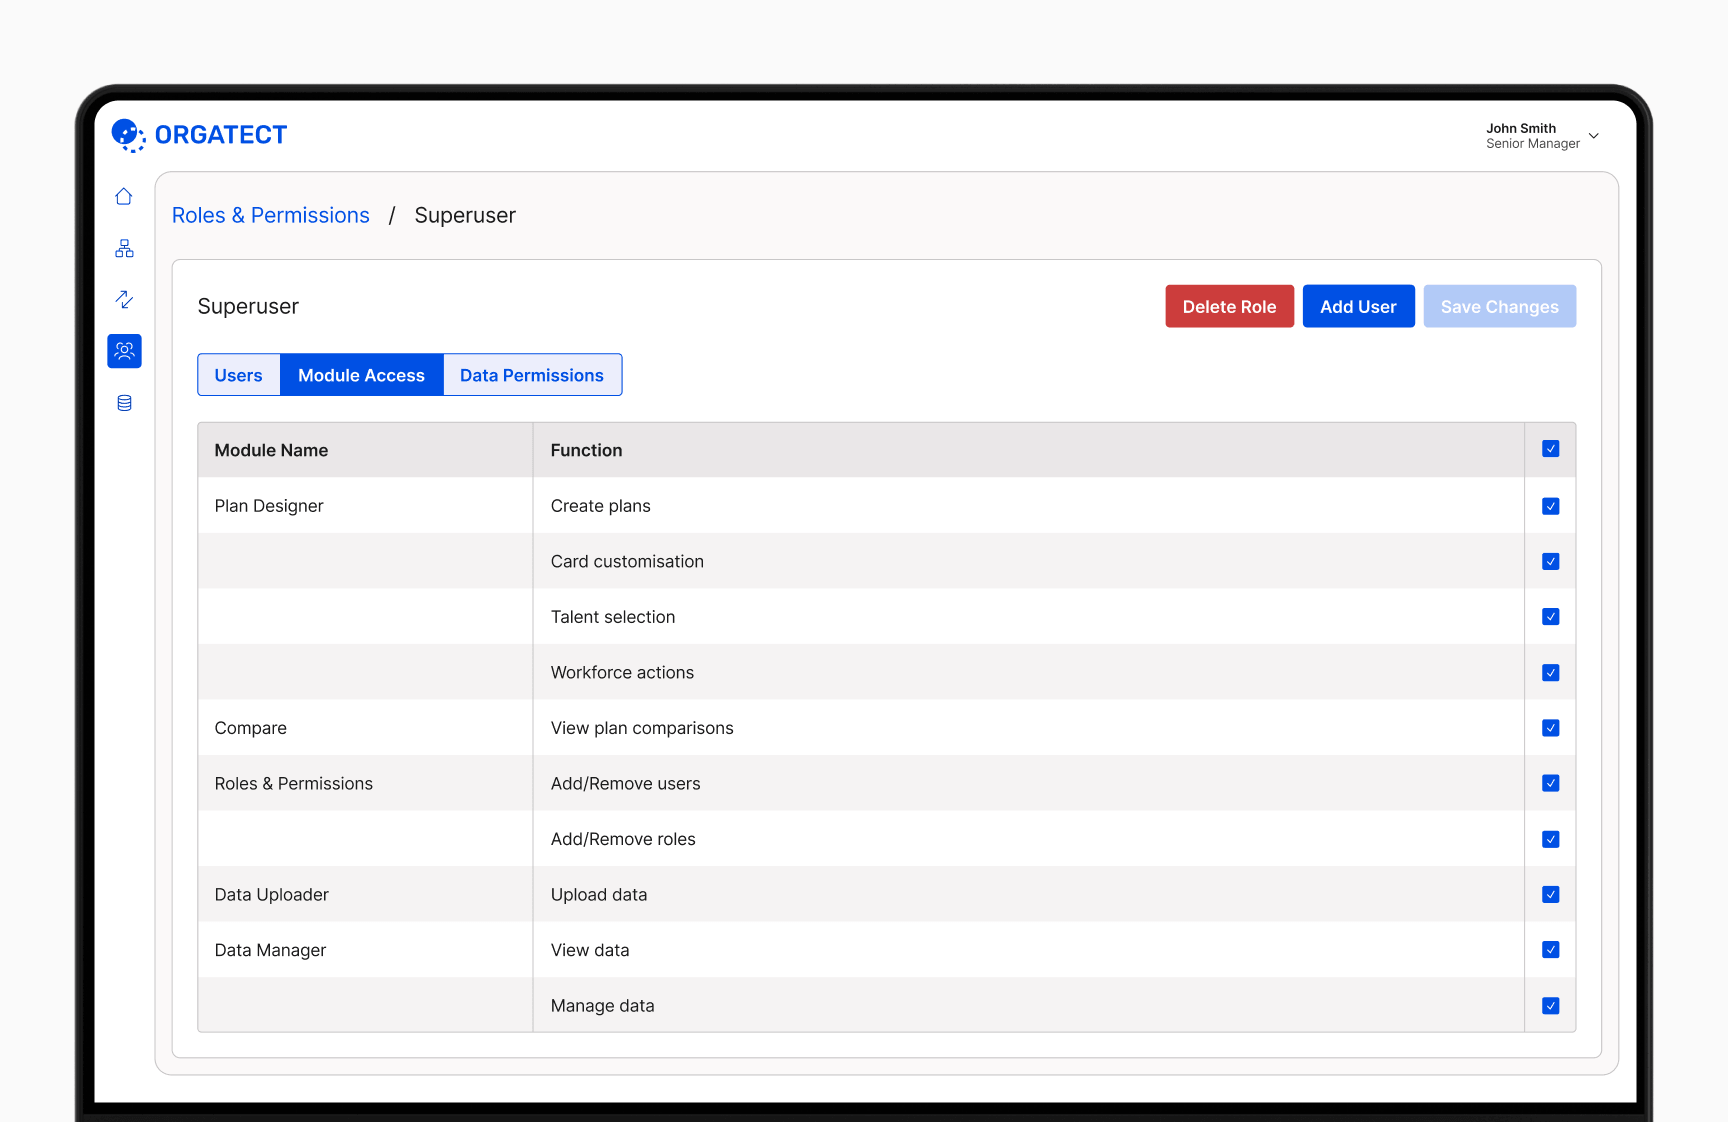Viewport: 1728px width, 1122px height.
Task: Select the Roles & Permissions table cell
Action: pos(366,783)
